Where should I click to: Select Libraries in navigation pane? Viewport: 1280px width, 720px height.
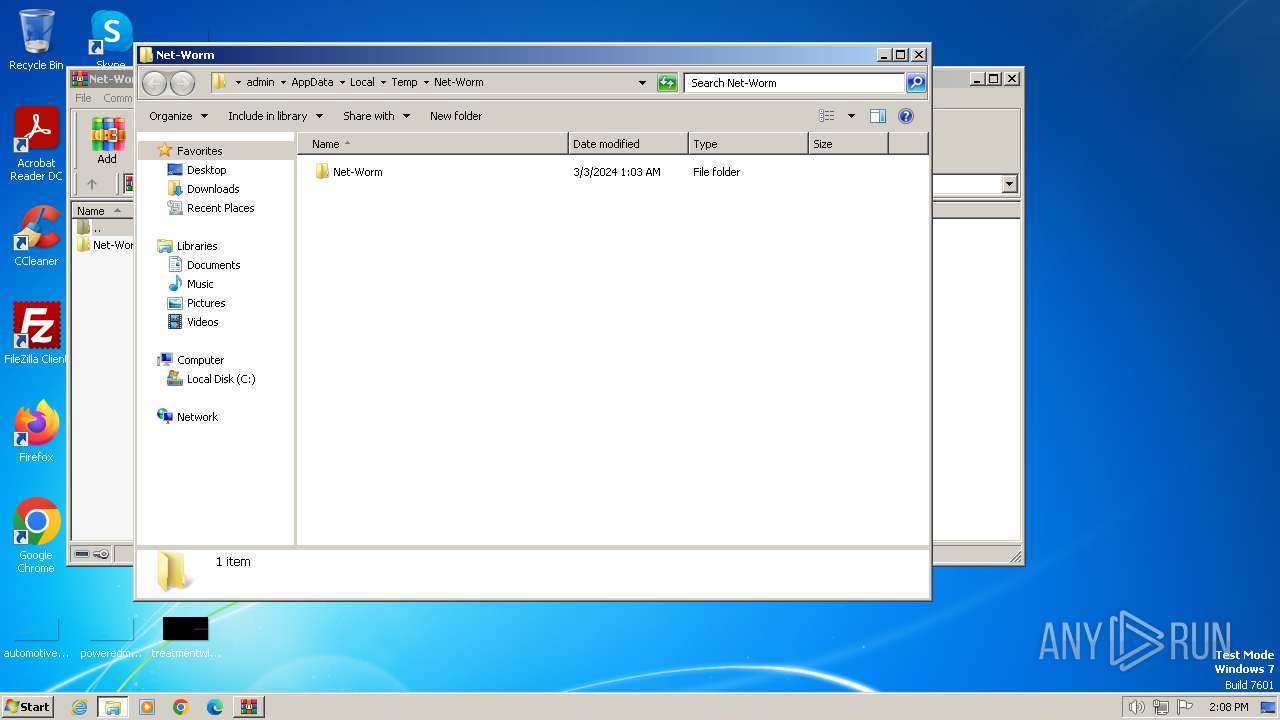(x=197, y=246)
